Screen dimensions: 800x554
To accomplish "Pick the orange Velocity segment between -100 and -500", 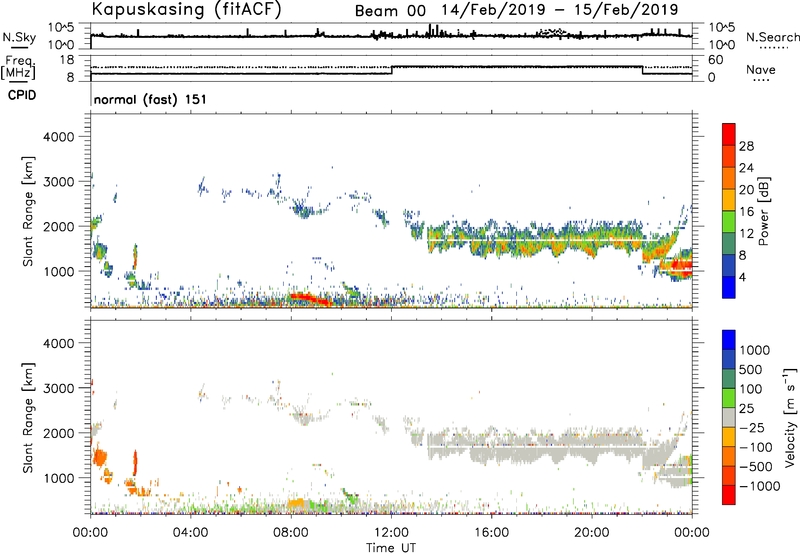I will pos(729,456).
